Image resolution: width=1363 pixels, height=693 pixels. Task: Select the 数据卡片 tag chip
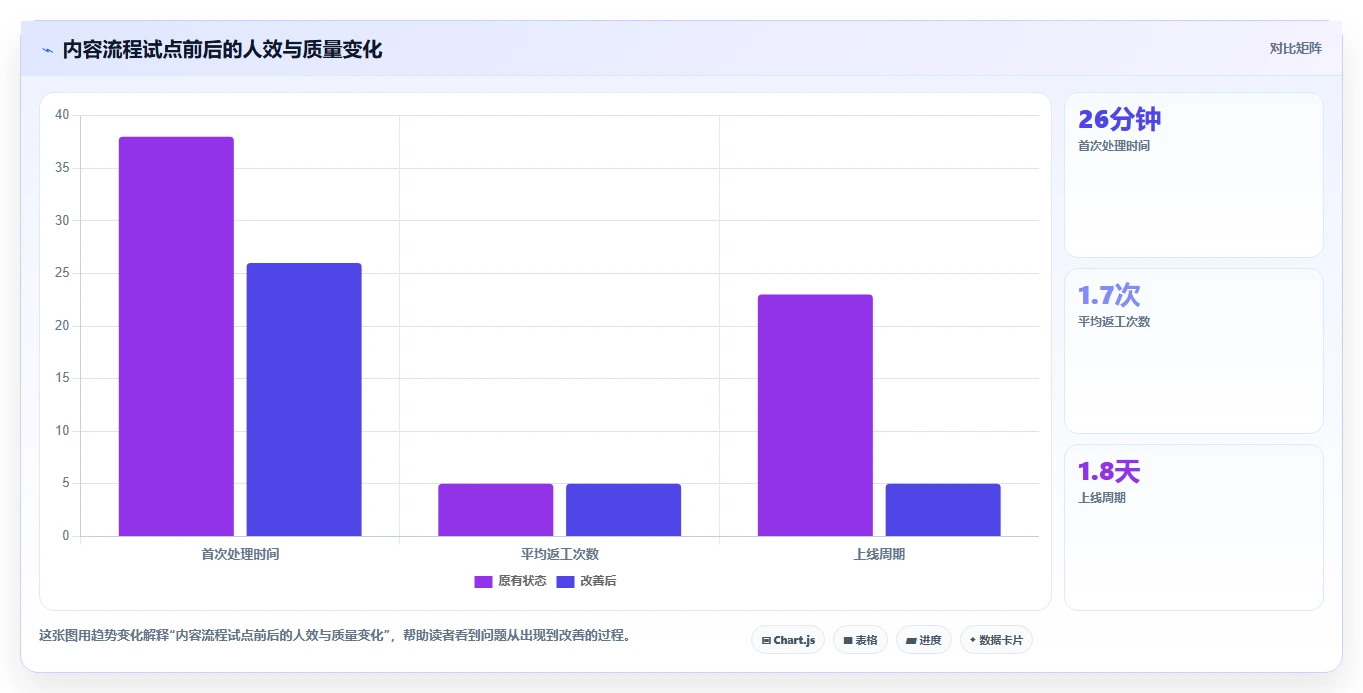996,640
